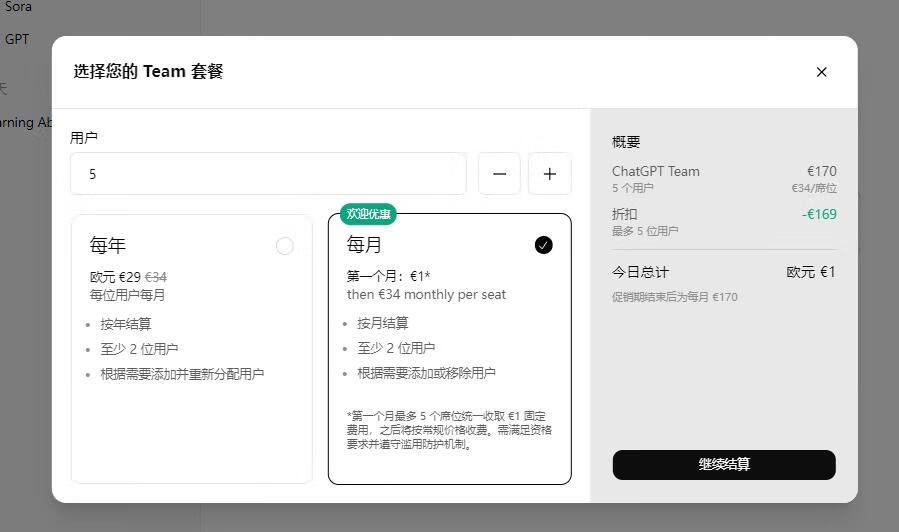The width and height of the screenshot is (899, 532).
Task: Select the 每年 annual billing radio button
Action: tap(285, 246)
